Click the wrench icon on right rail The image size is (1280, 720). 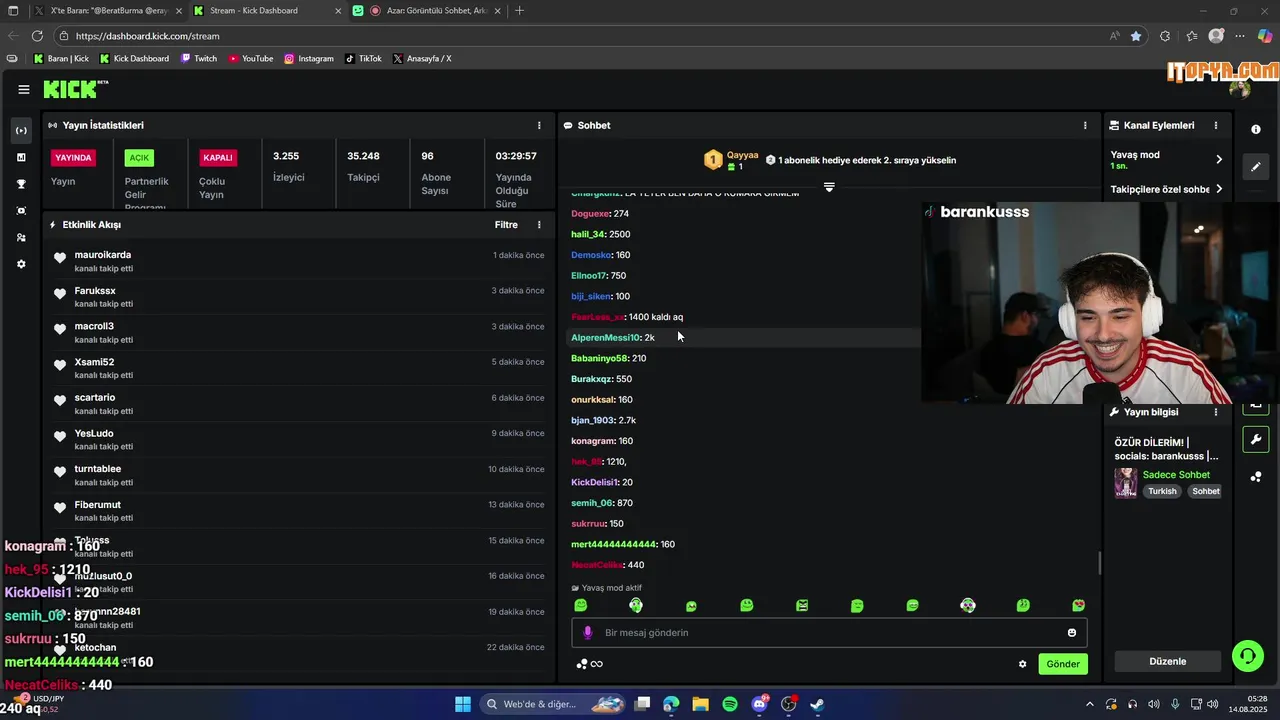click(x=1256, y=439)
